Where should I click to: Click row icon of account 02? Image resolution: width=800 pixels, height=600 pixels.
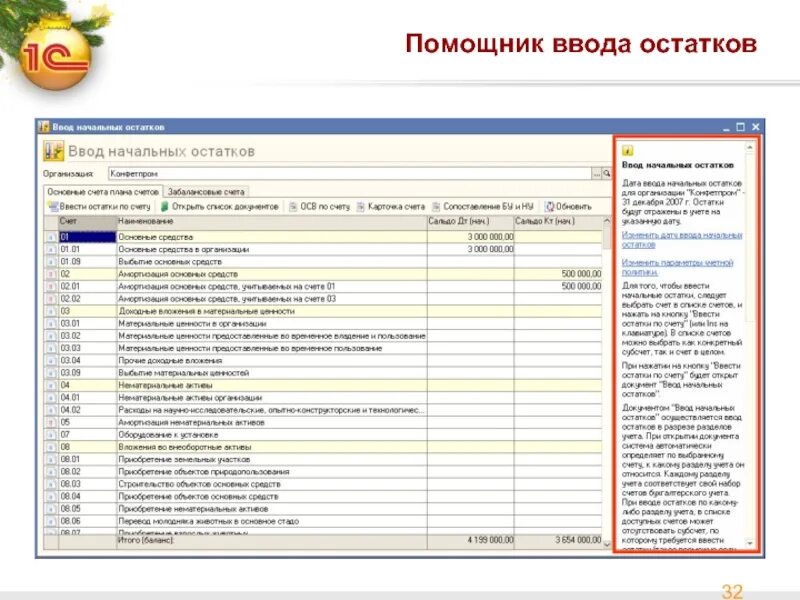51,274
